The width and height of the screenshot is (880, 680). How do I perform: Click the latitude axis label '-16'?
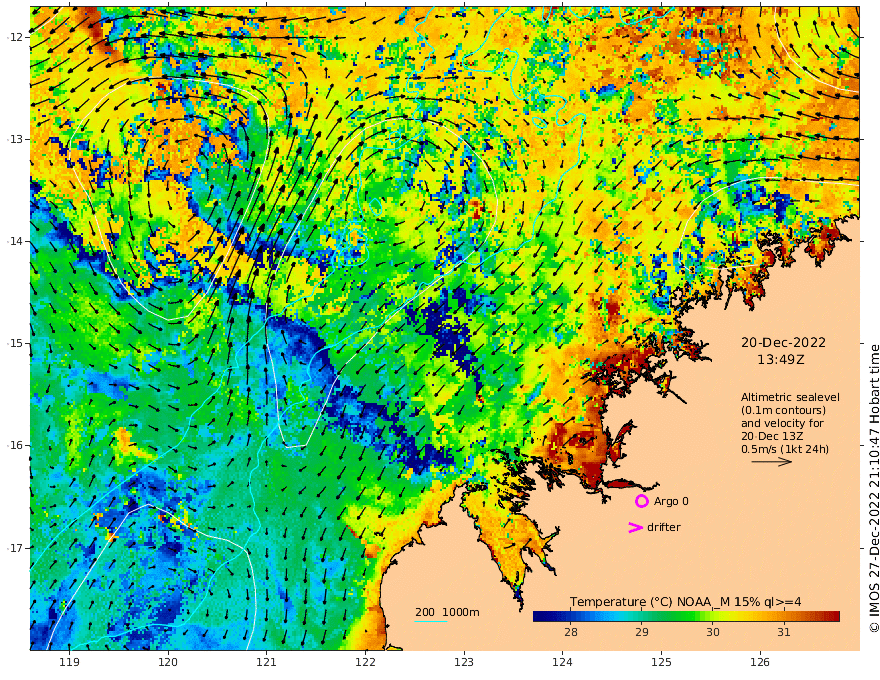15,445
